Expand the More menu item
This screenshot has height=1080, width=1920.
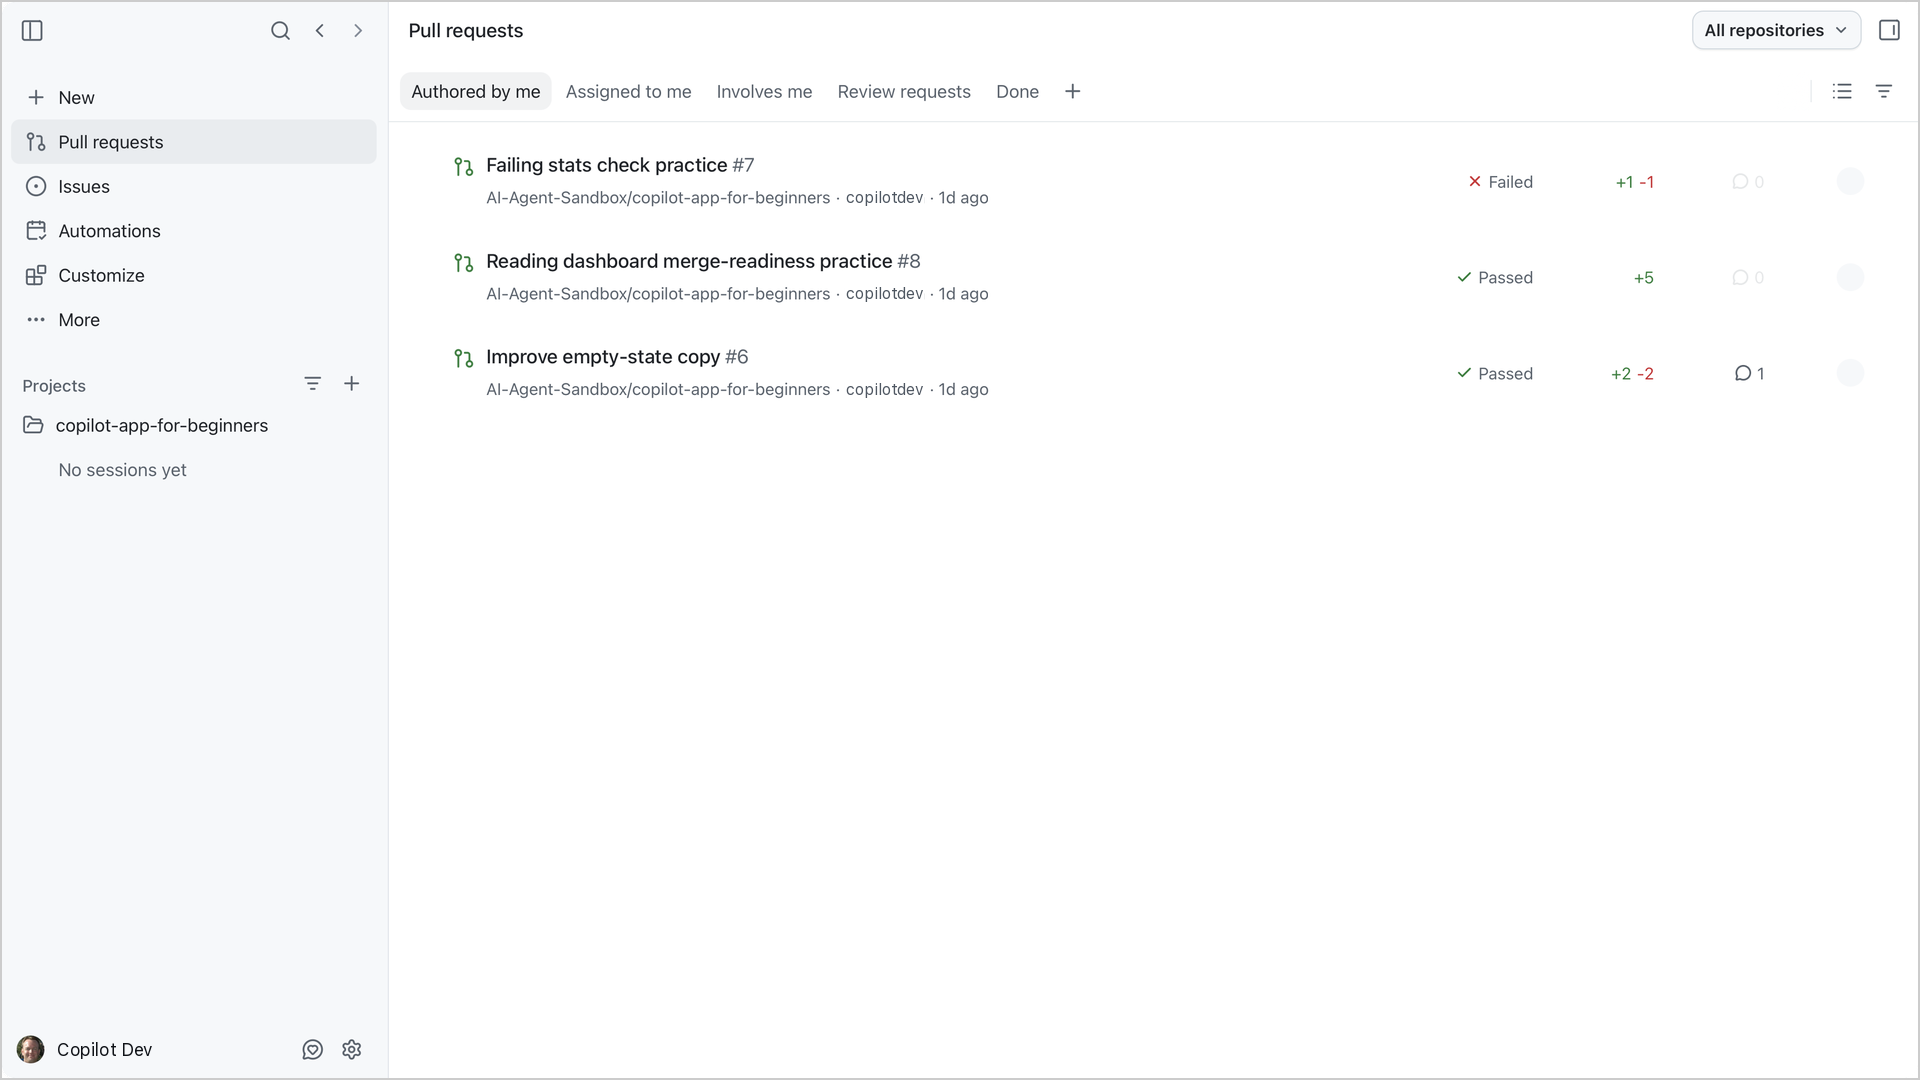pos(194,320)
